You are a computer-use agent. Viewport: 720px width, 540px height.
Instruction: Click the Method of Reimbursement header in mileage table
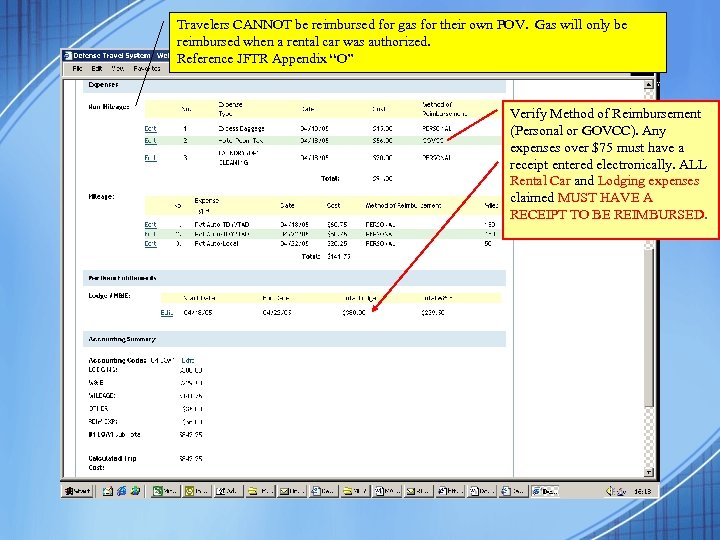tap(403, 206)
